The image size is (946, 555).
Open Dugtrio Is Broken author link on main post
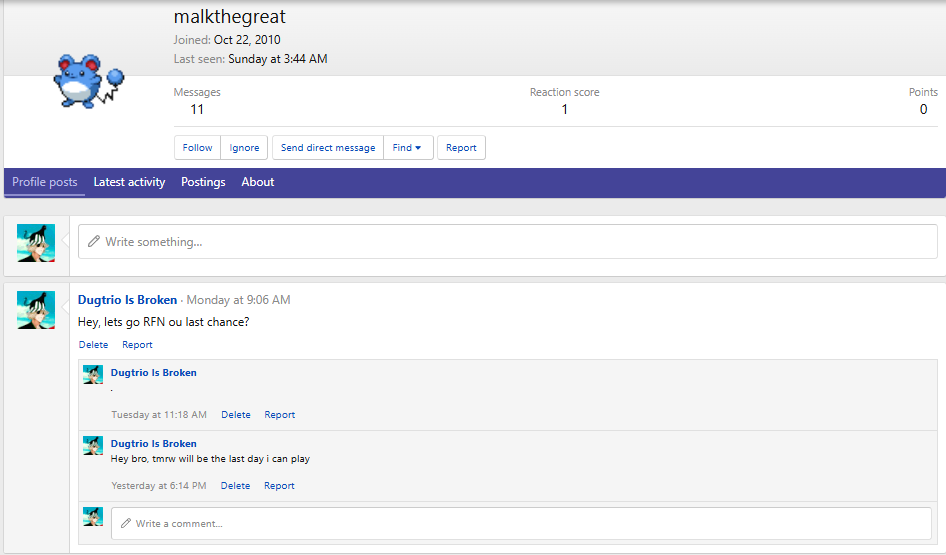tap(127, 300)
